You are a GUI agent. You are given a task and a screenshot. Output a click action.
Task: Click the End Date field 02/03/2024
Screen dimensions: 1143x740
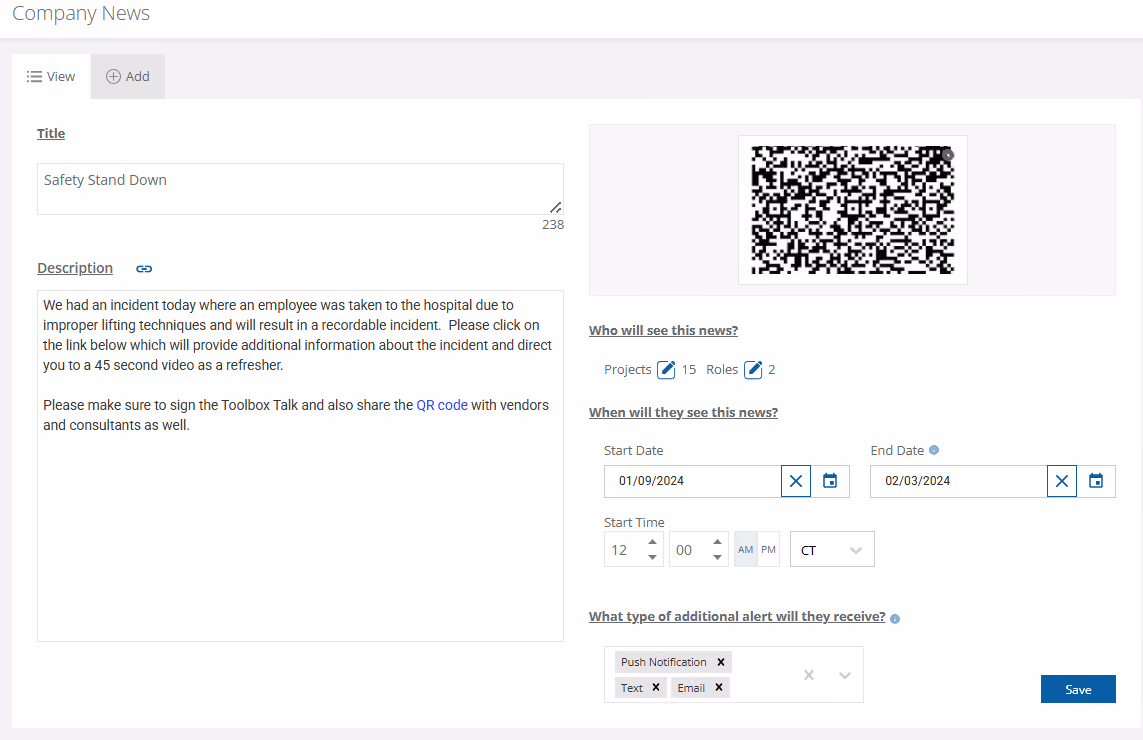click(959, 481)
